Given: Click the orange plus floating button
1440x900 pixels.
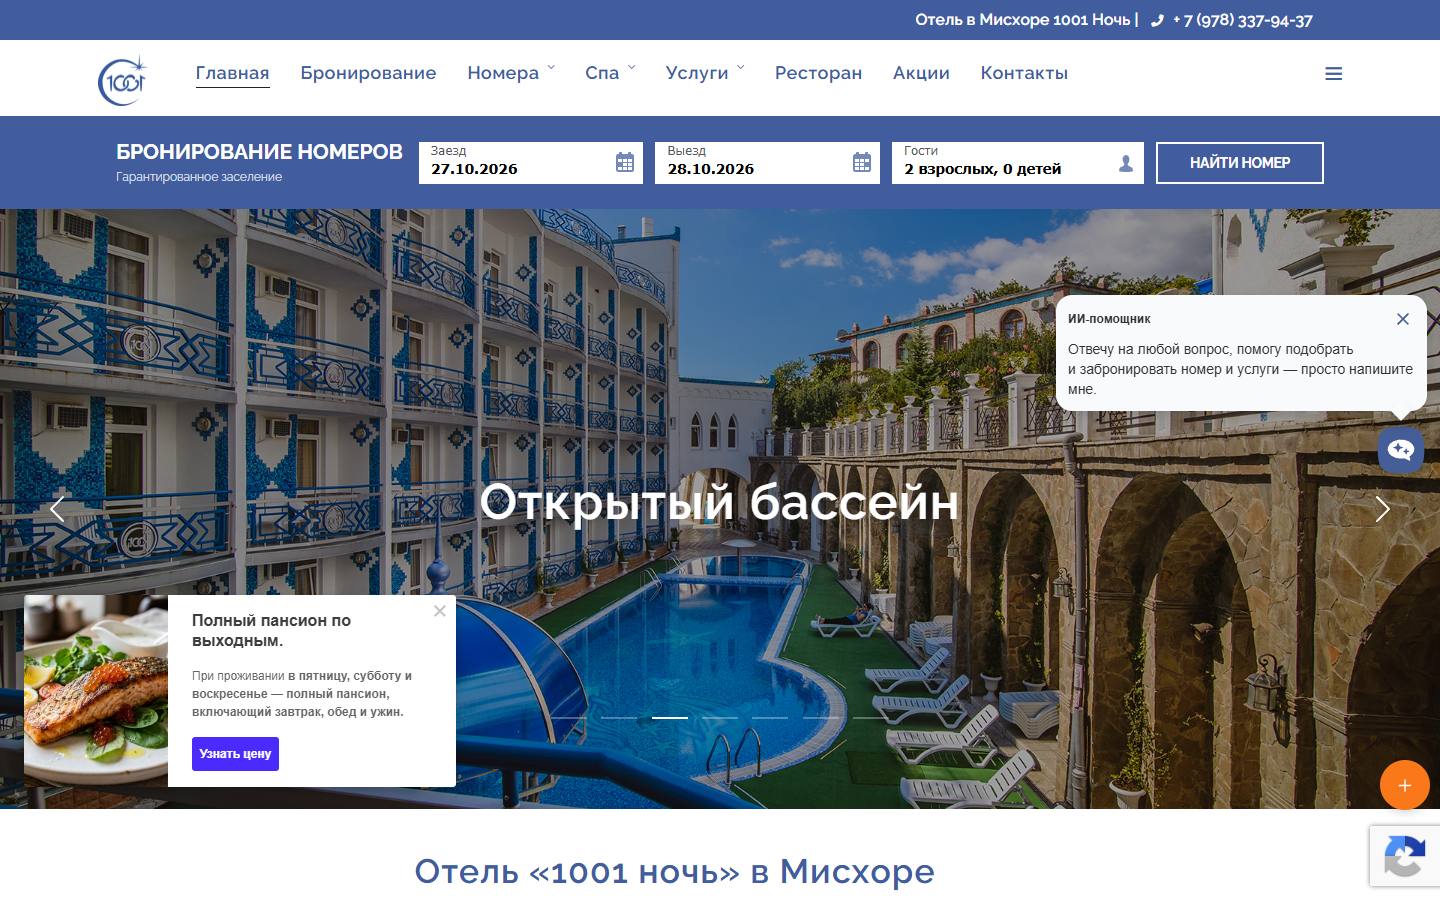Looking at the screenshot, I should coord(1405,785).
